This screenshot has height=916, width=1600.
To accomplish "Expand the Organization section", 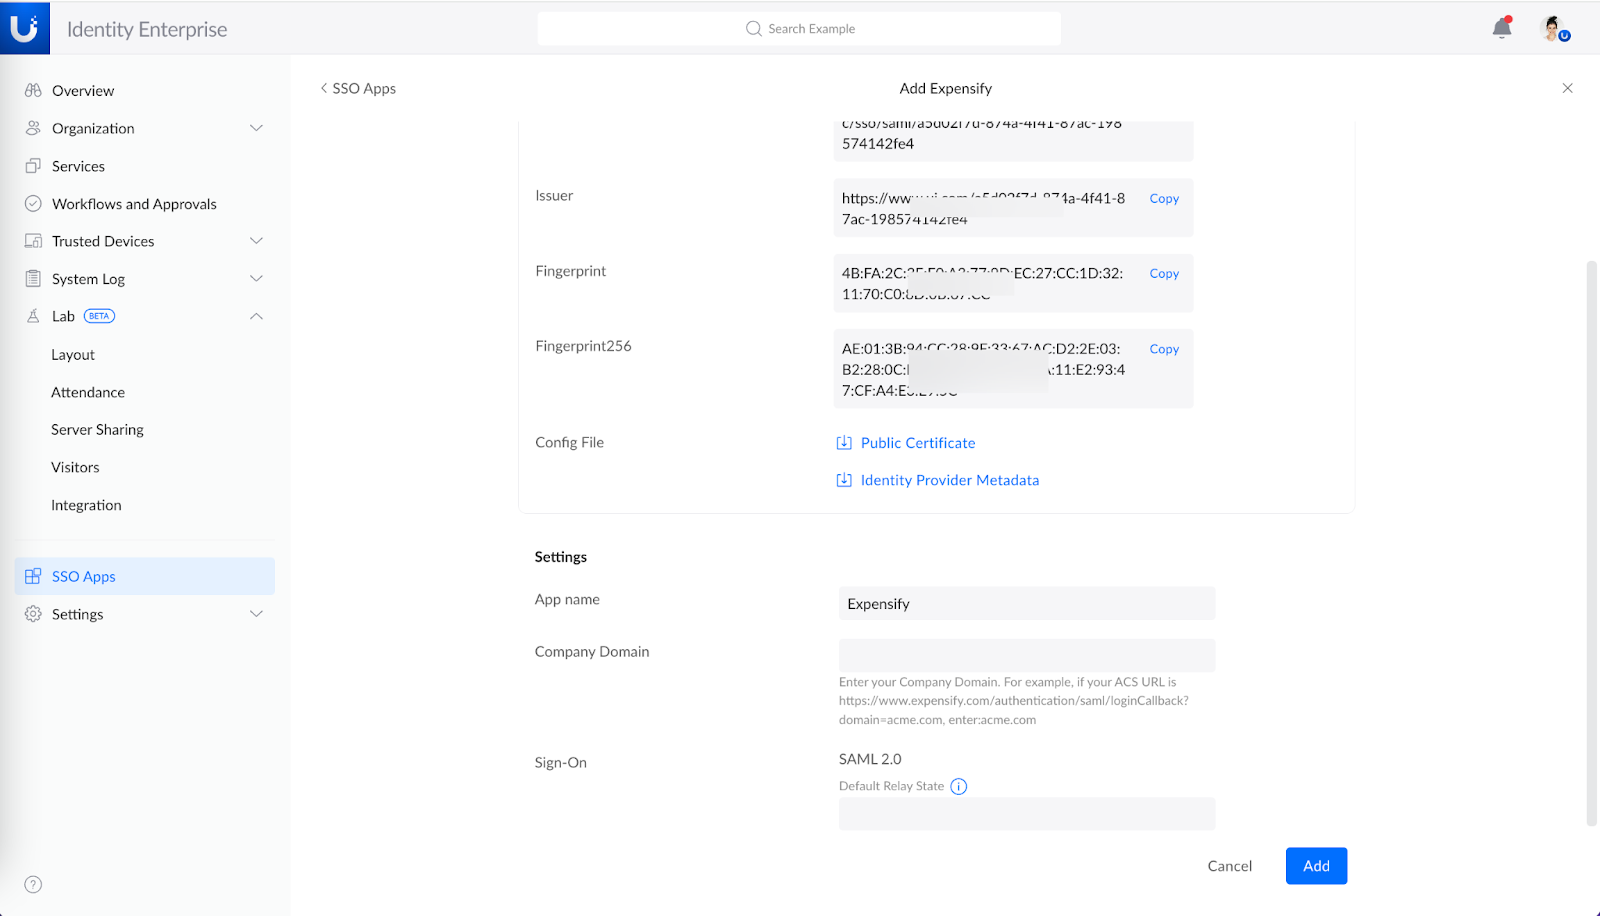I will click(x=257, y=128).
